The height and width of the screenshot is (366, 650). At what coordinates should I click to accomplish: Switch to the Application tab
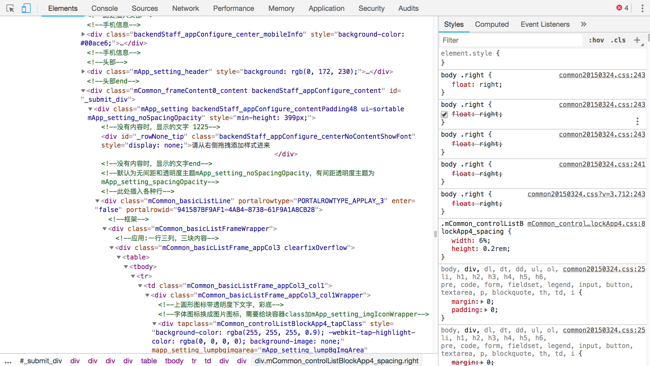click(326, 8)
